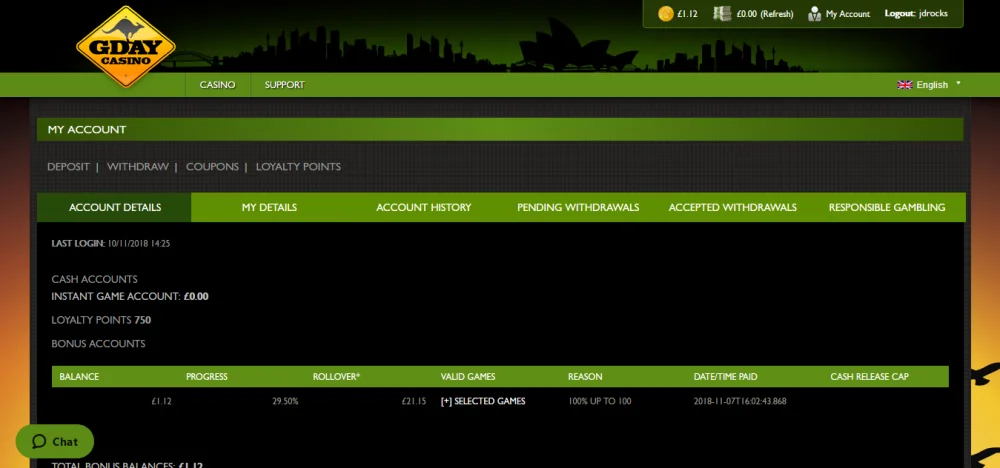Click the £0.00 (Refresh) balance link

coord(765,14)
